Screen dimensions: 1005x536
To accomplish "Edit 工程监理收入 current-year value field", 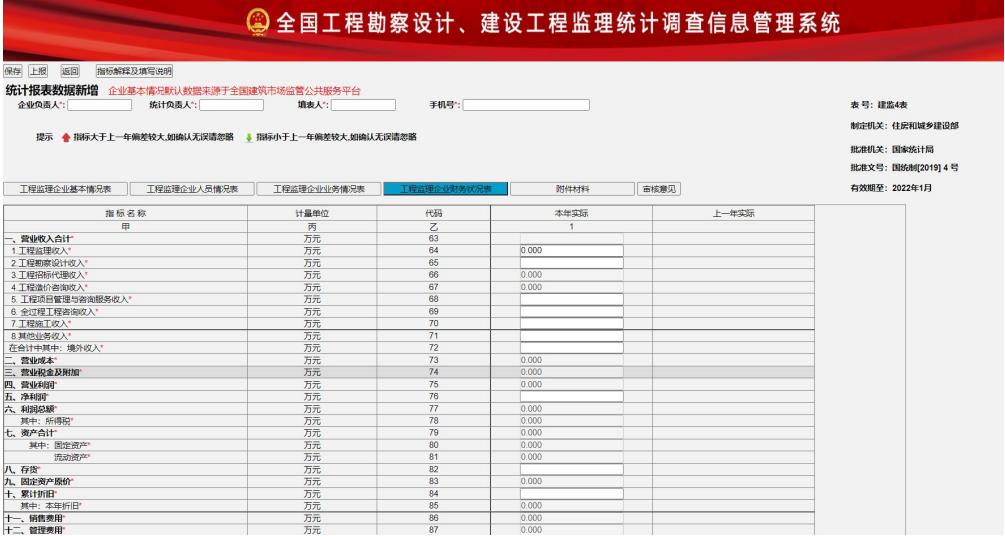I will point(570,251).
